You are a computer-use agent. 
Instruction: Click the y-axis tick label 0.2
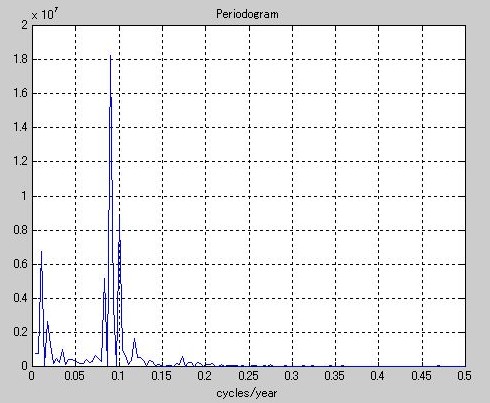click(20, 332)
